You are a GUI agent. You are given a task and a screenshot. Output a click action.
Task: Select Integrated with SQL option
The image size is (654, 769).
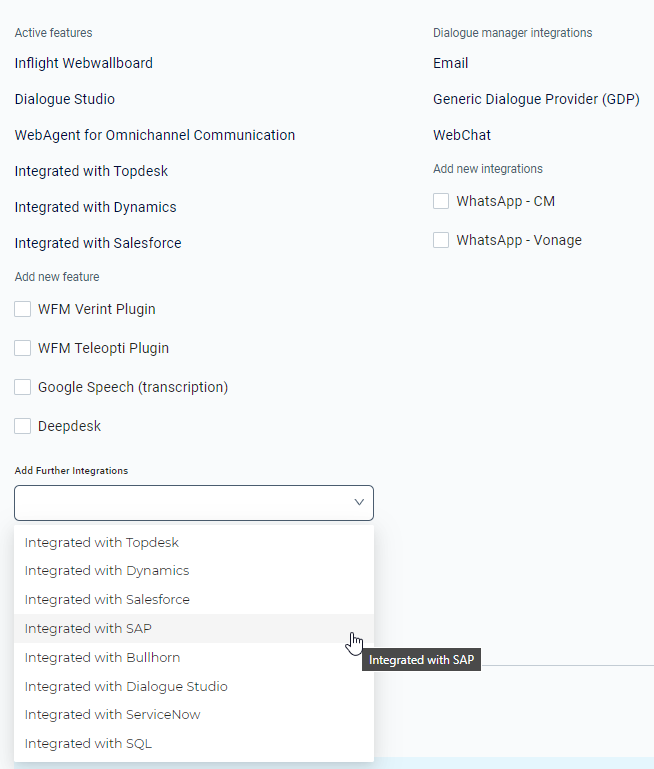coord(194,743)
